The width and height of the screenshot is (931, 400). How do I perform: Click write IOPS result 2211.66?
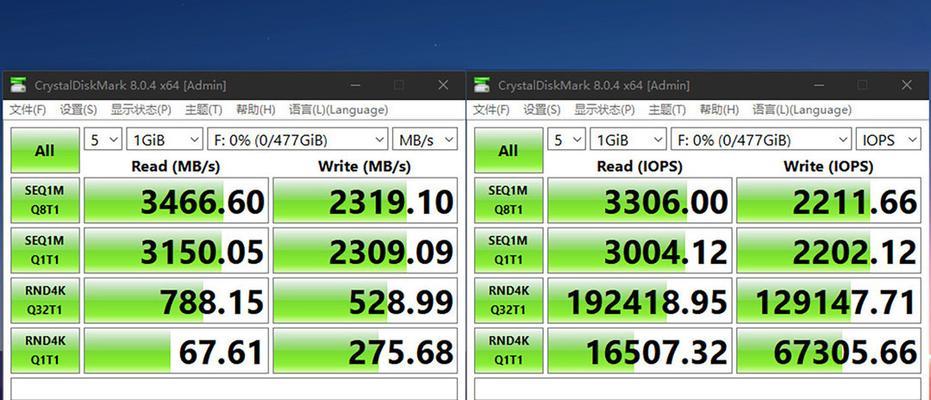click(829, 201)
